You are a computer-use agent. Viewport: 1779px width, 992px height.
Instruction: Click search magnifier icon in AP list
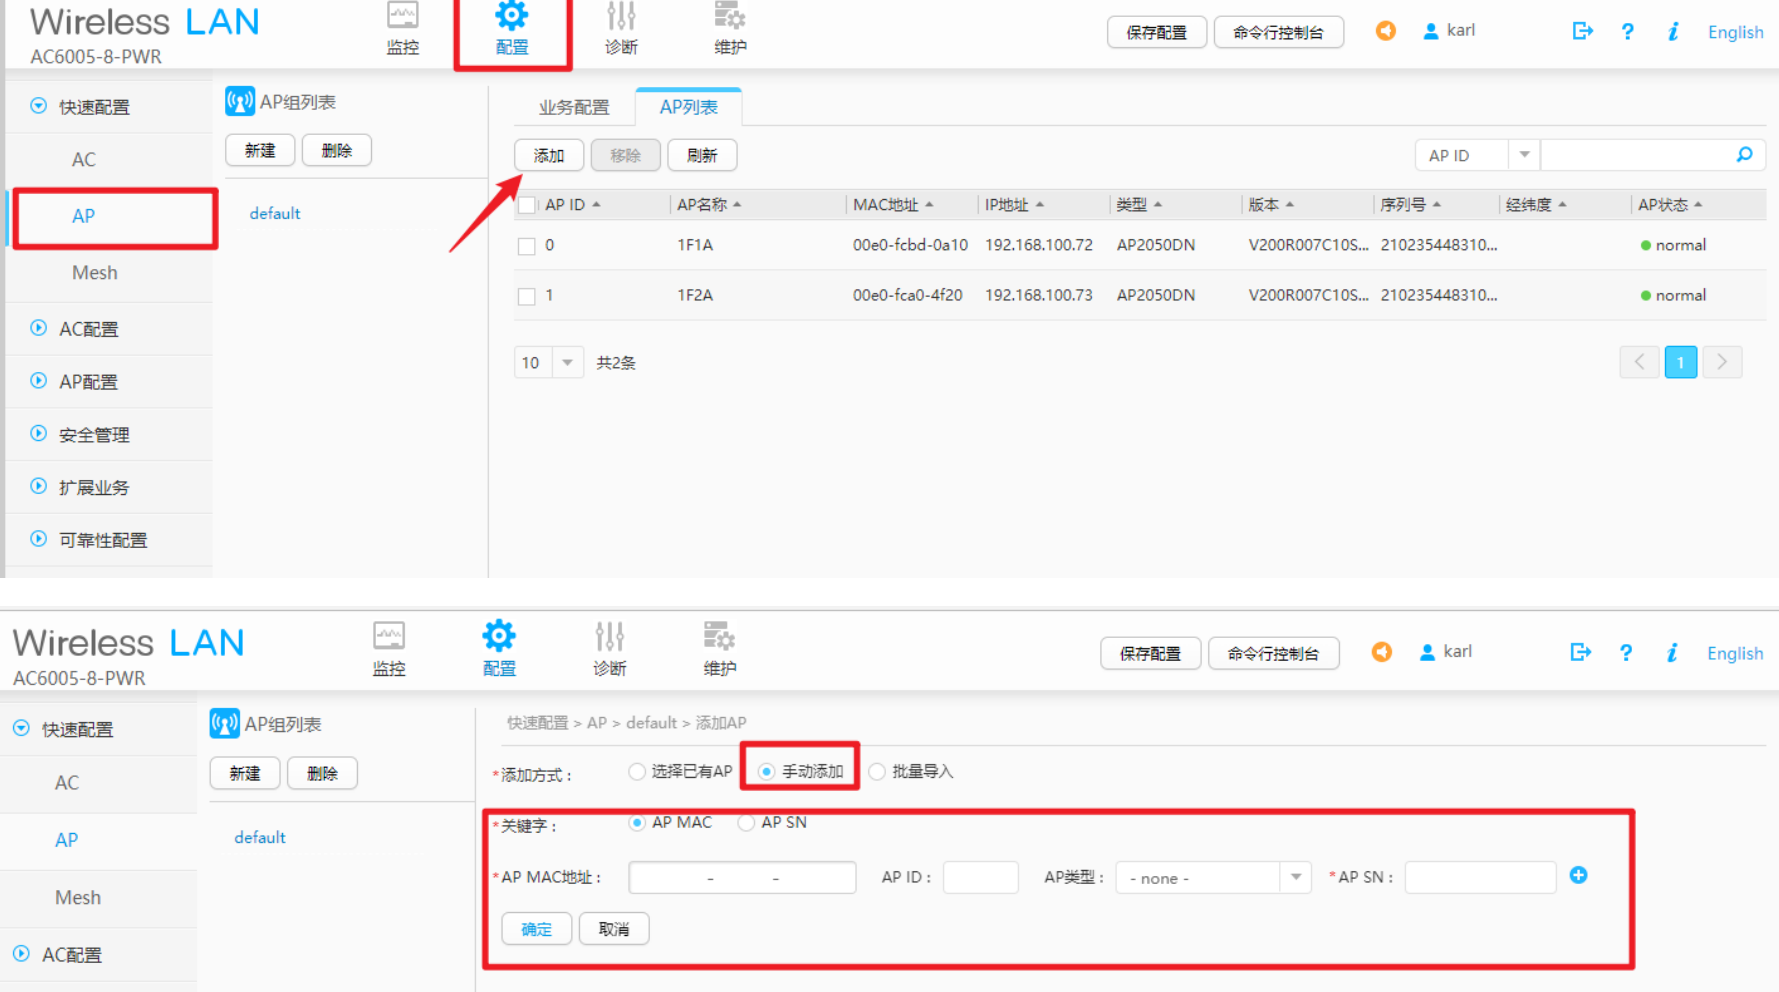1744,155
